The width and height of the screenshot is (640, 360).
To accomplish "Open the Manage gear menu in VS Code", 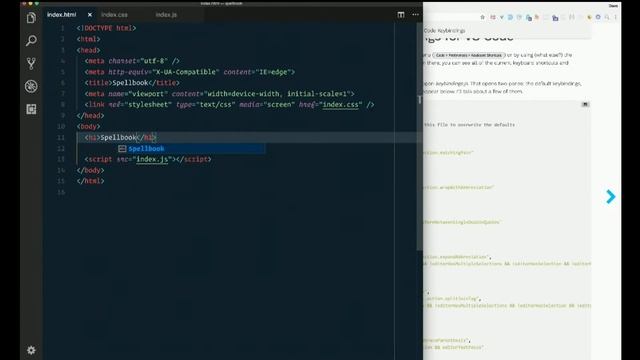I will coord(31,350).
